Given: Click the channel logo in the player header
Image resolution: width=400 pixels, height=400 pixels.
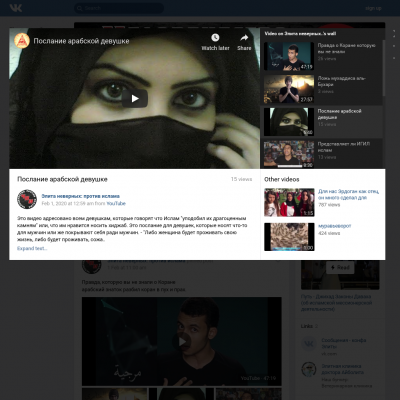Looking at the screenshot, I should pyautogui.click(x=22, y=41).
